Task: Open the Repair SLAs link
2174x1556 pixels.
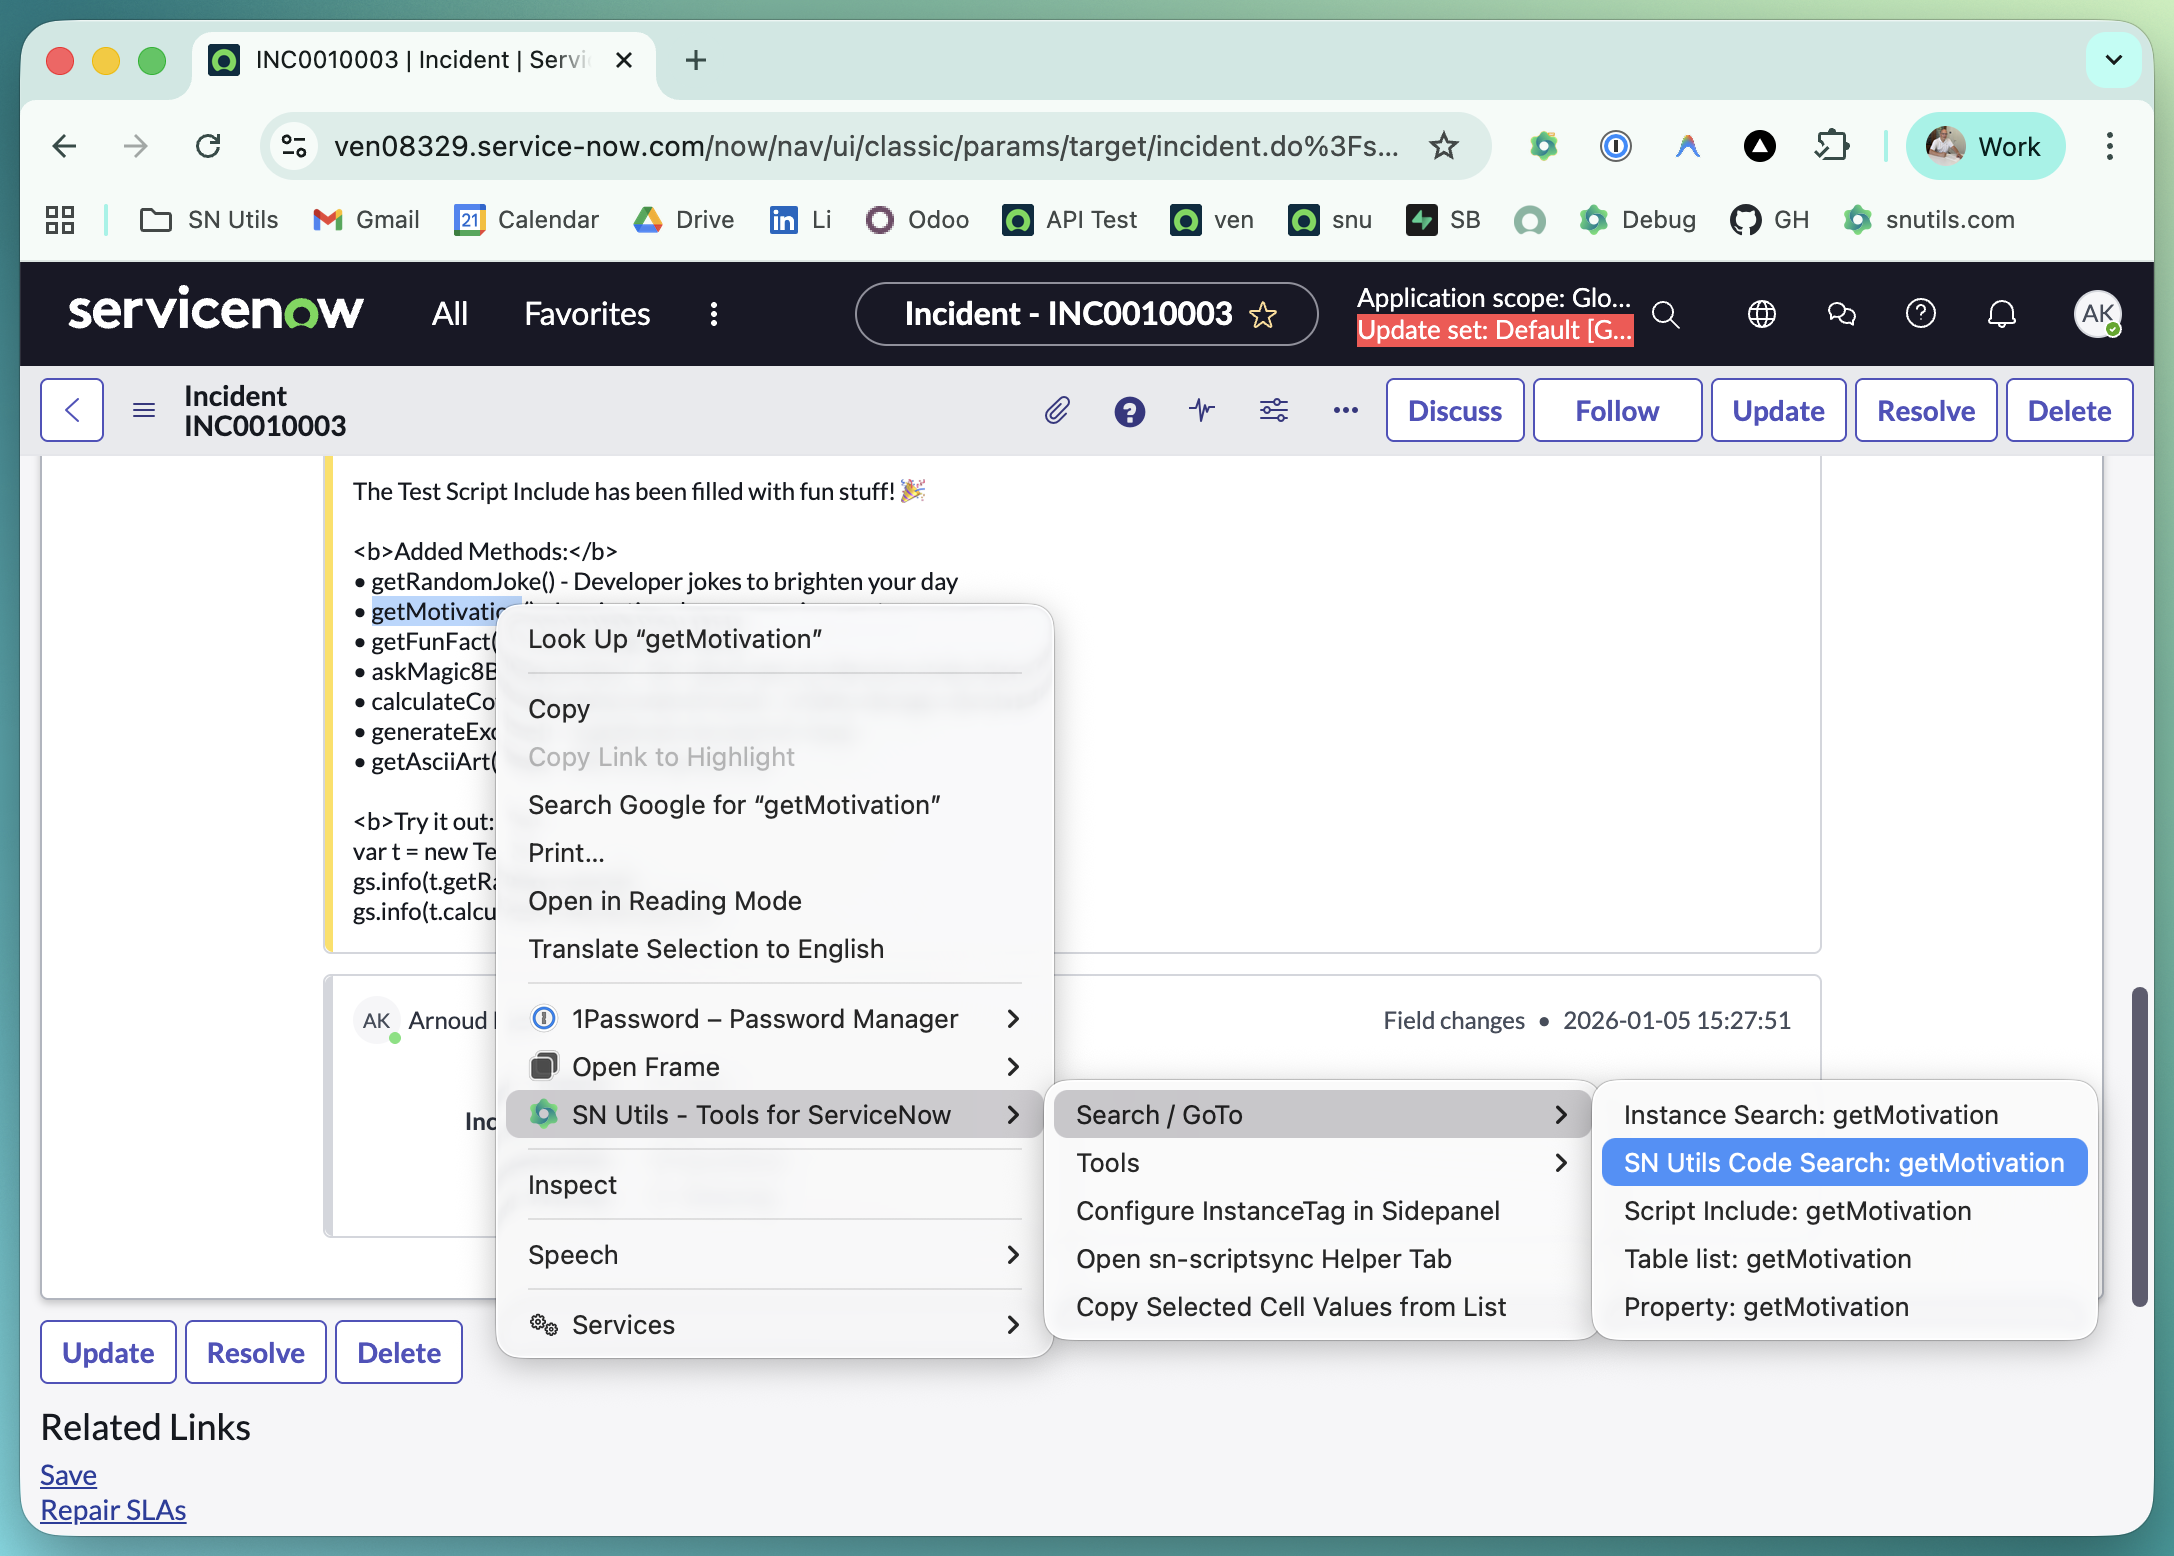Action: tap(113, 1510)
